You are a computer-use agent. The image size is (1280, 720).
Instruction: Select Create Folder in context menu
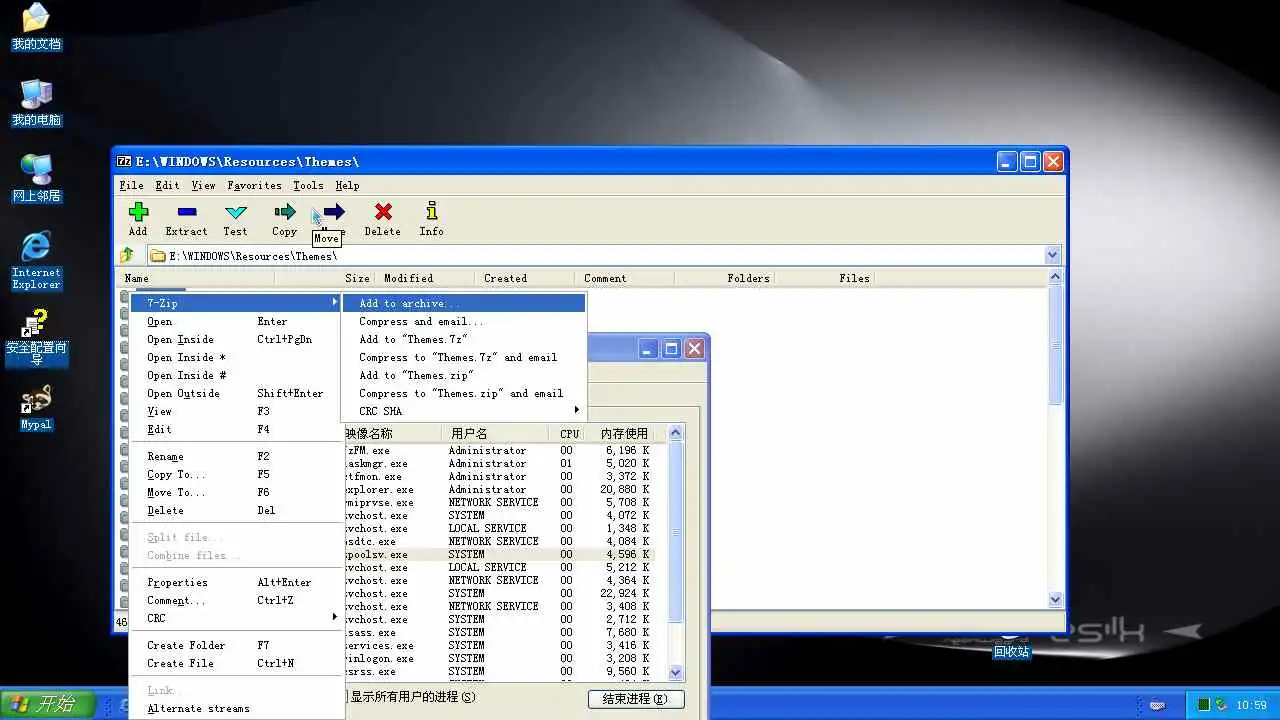tap(237, 645)
